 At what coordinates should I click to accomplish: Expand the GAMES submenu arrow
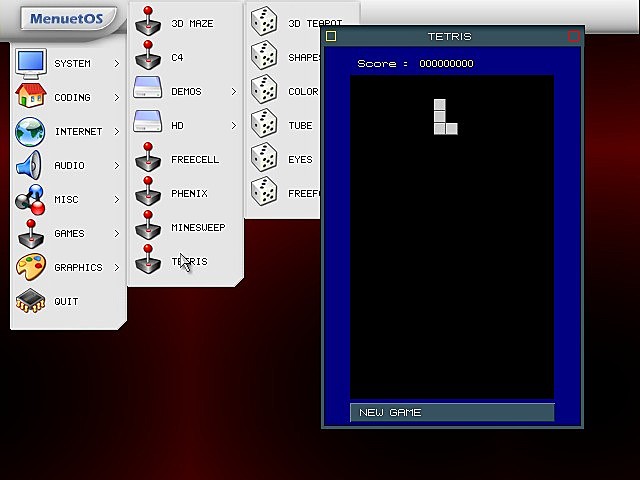point(117,233)
